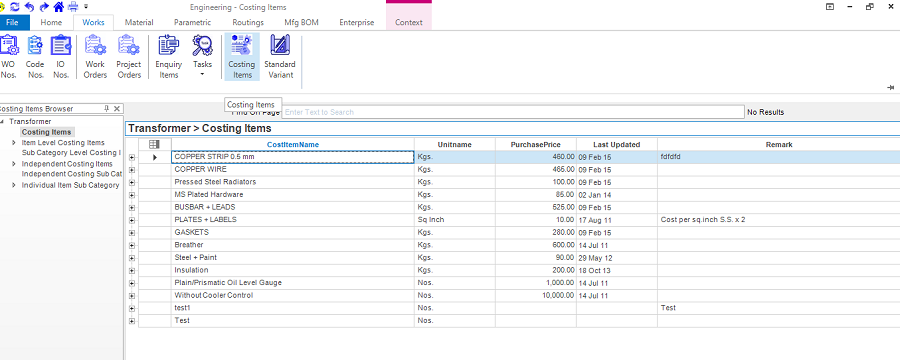Click the undo arrow icon
The width and height of the screenshot is (900, 360).
pyautogui.click(x=29, y=7)
